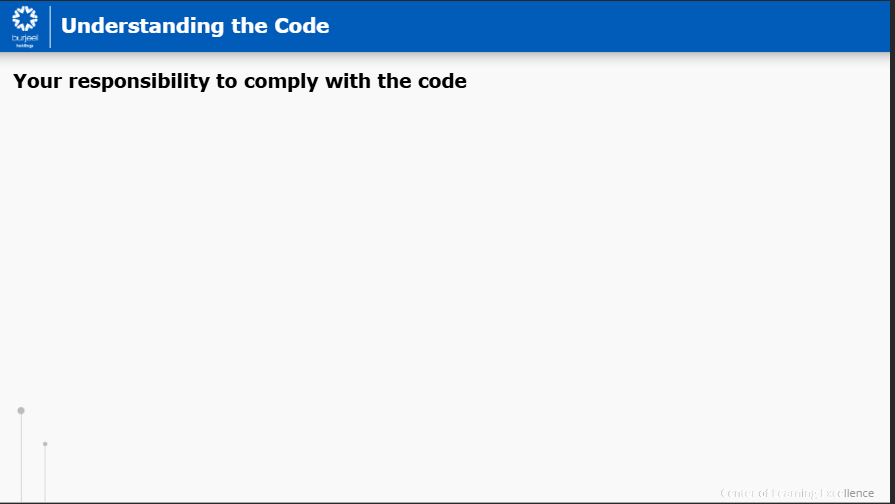Click faded 'Center' in footer watermark
895x504 pixels.
[737, 493]
